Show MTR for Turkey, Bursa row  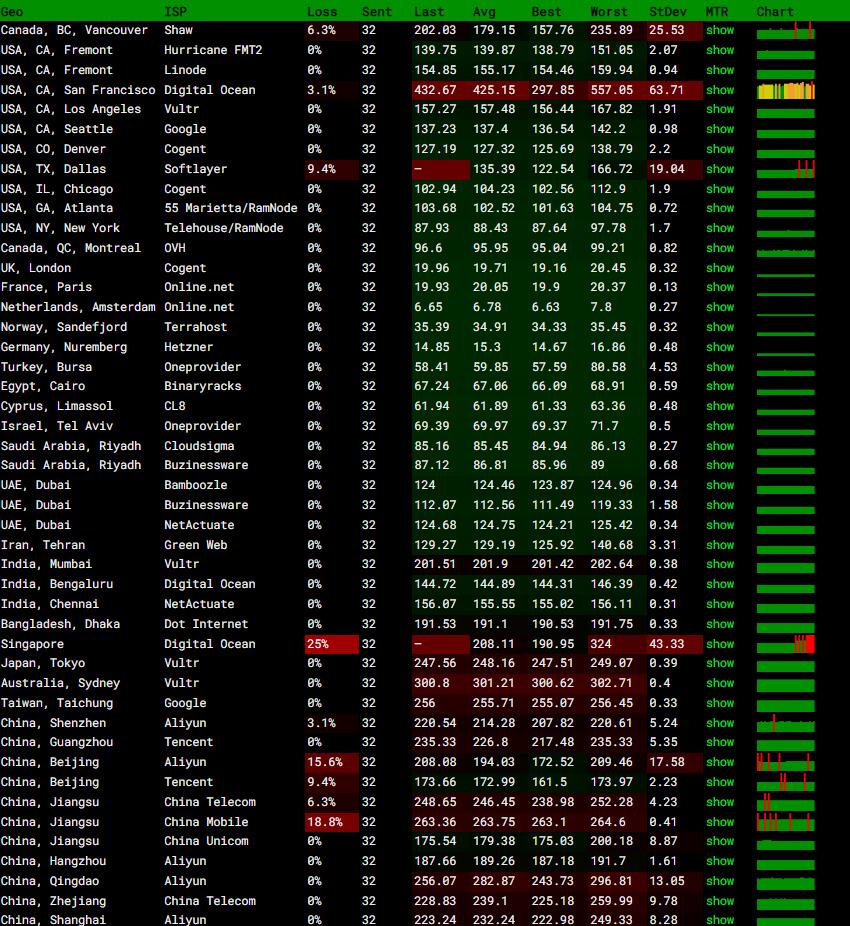pyautogui.click(x=720, y=367)
